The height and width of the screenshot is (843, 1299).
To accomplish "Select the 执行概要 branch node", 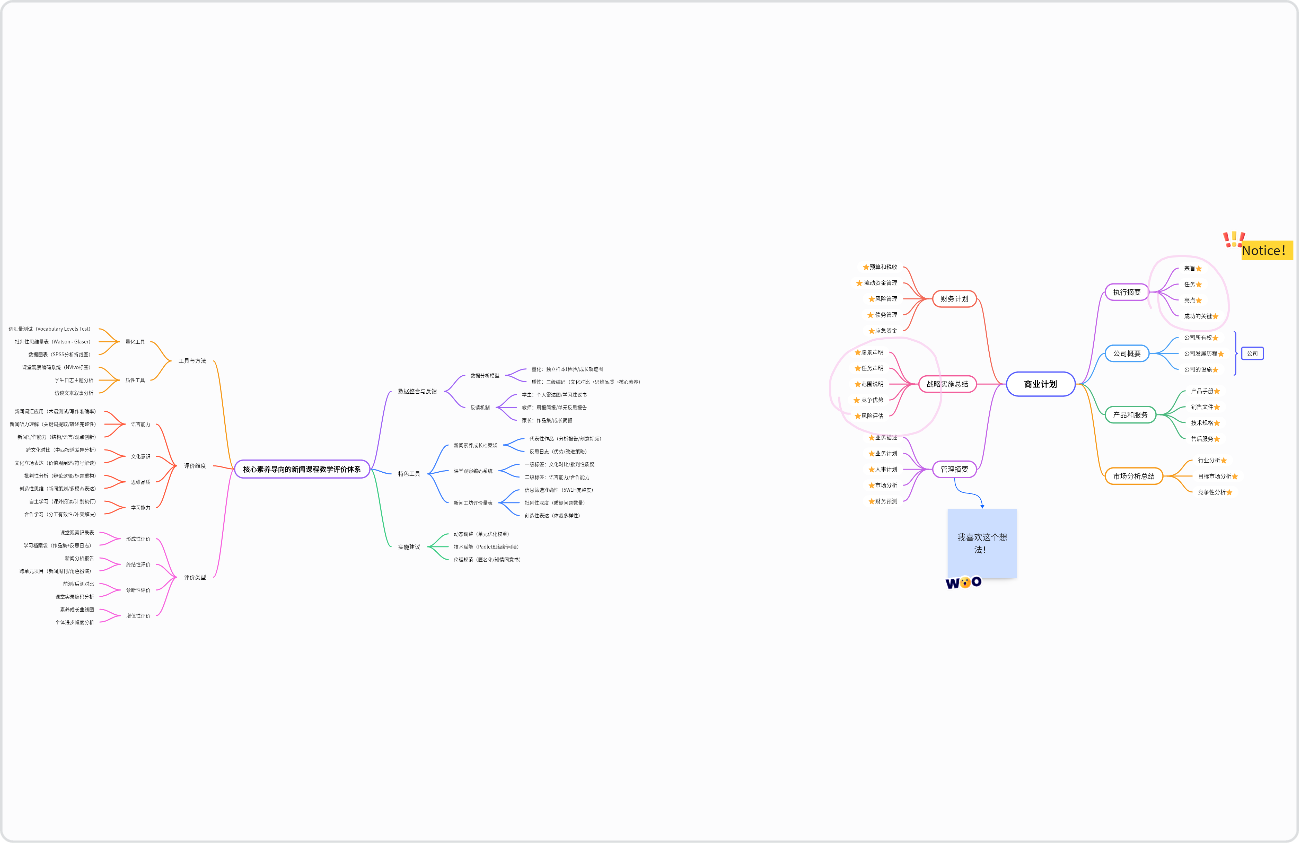I will [x=1126, y=293].
